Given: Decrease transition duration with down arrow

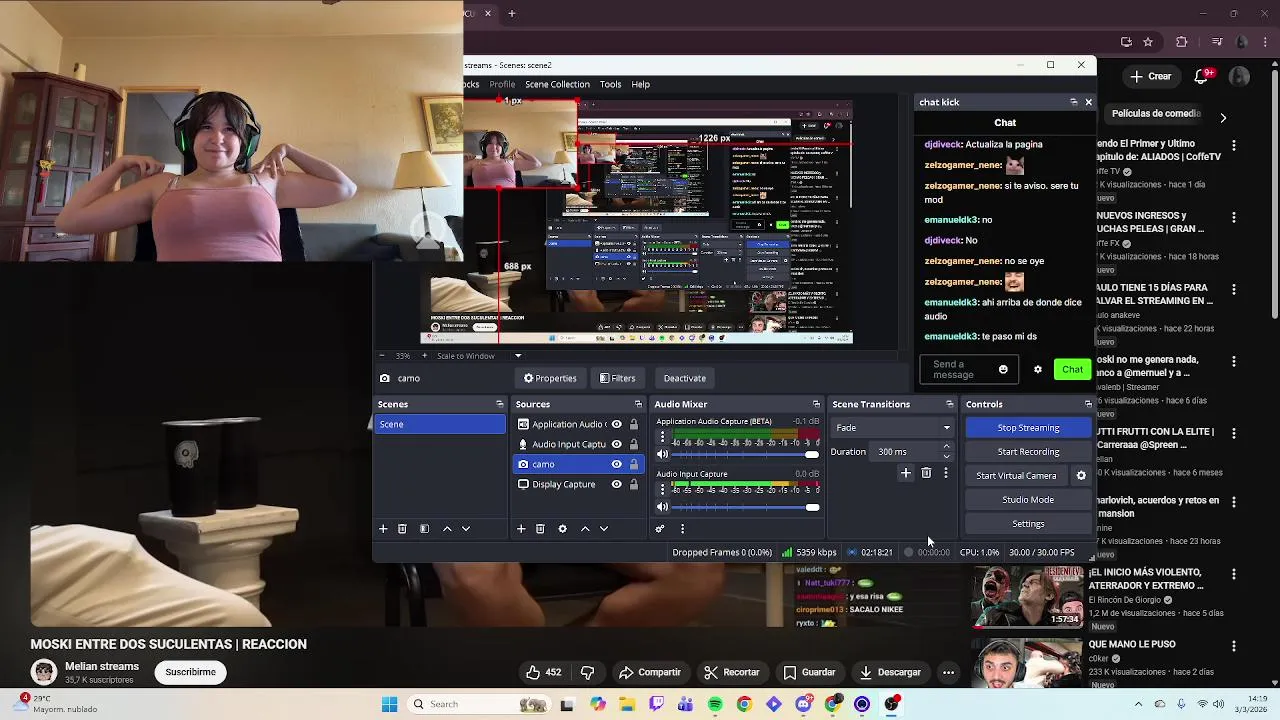Looking at the screenshot, I should [947, 456].
